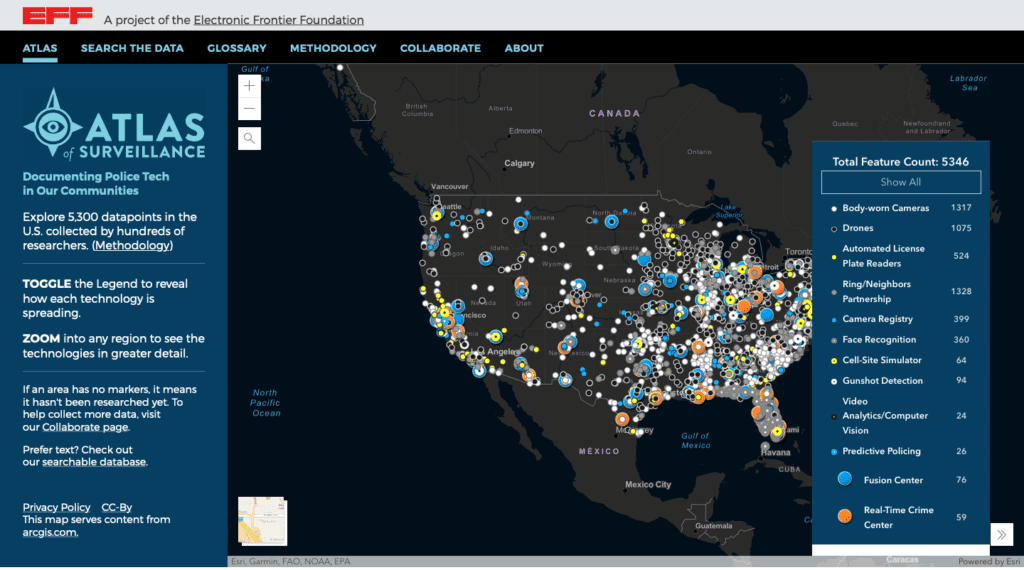
Task: Open the searchable database link
Action: 93,462
